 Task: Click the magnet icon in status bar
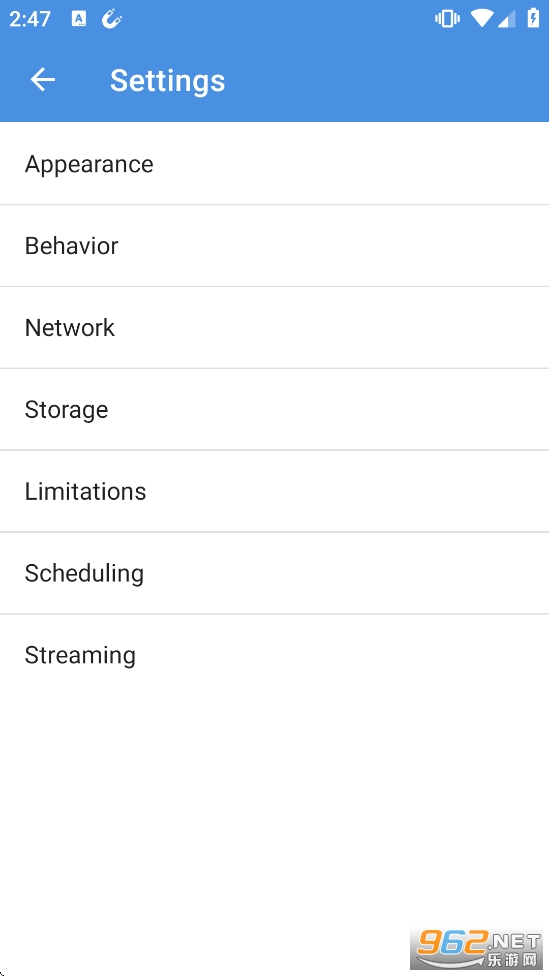point(112,19)
